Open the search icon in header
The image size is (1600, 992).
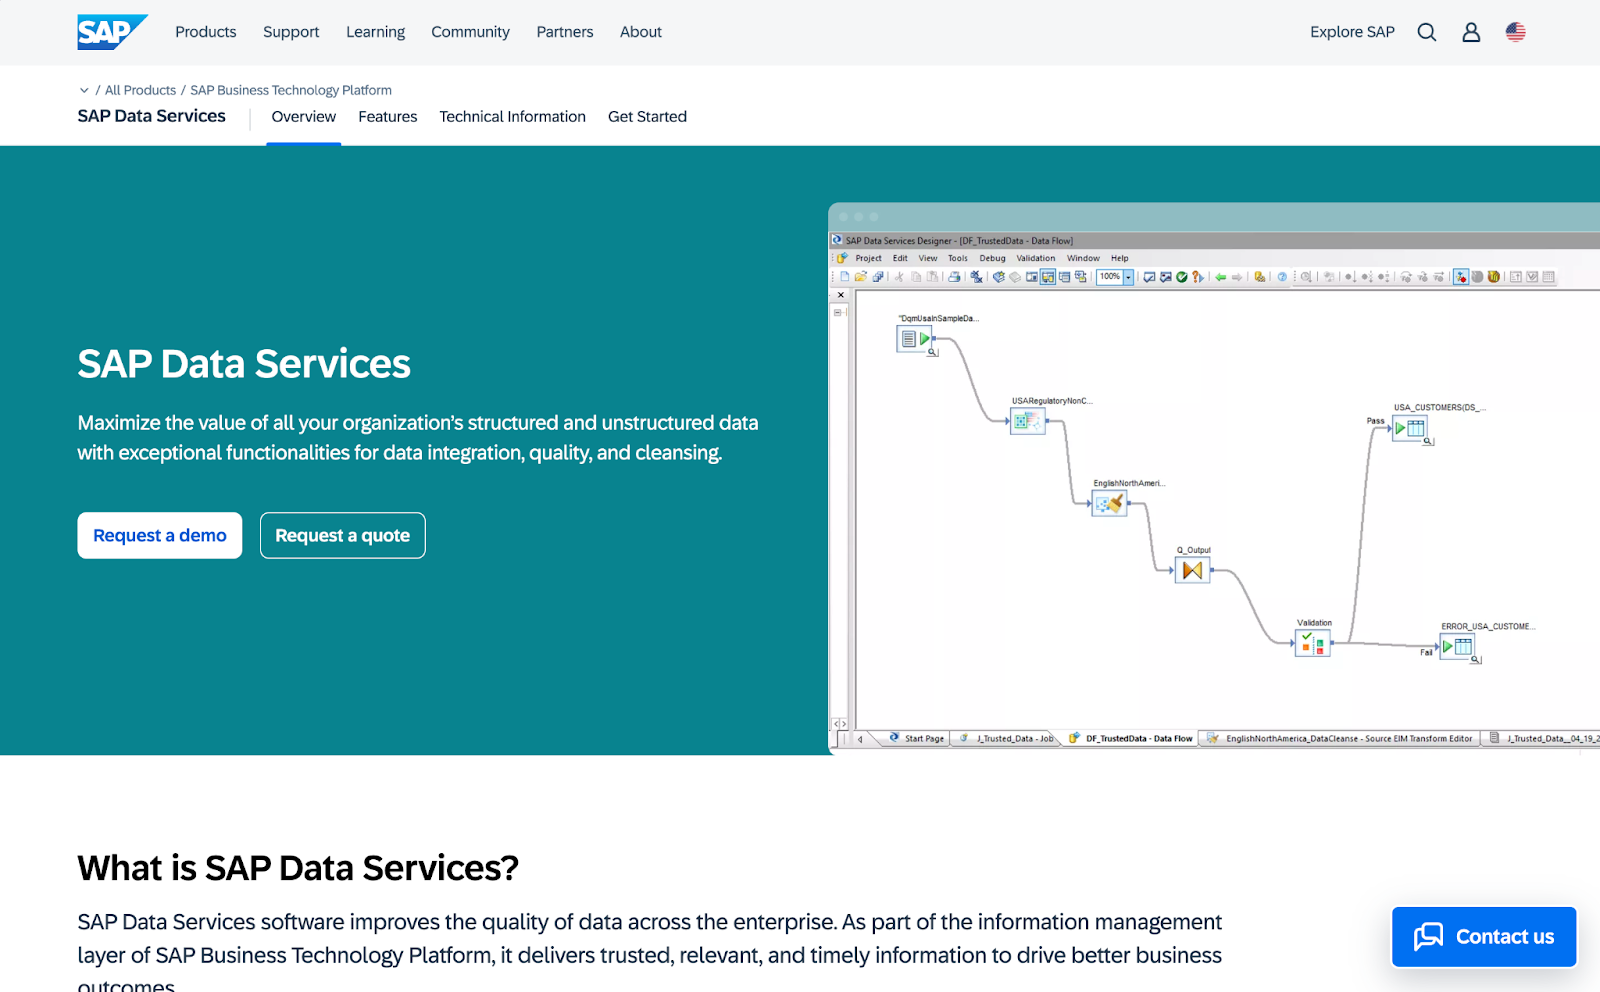pos(1427,32)
